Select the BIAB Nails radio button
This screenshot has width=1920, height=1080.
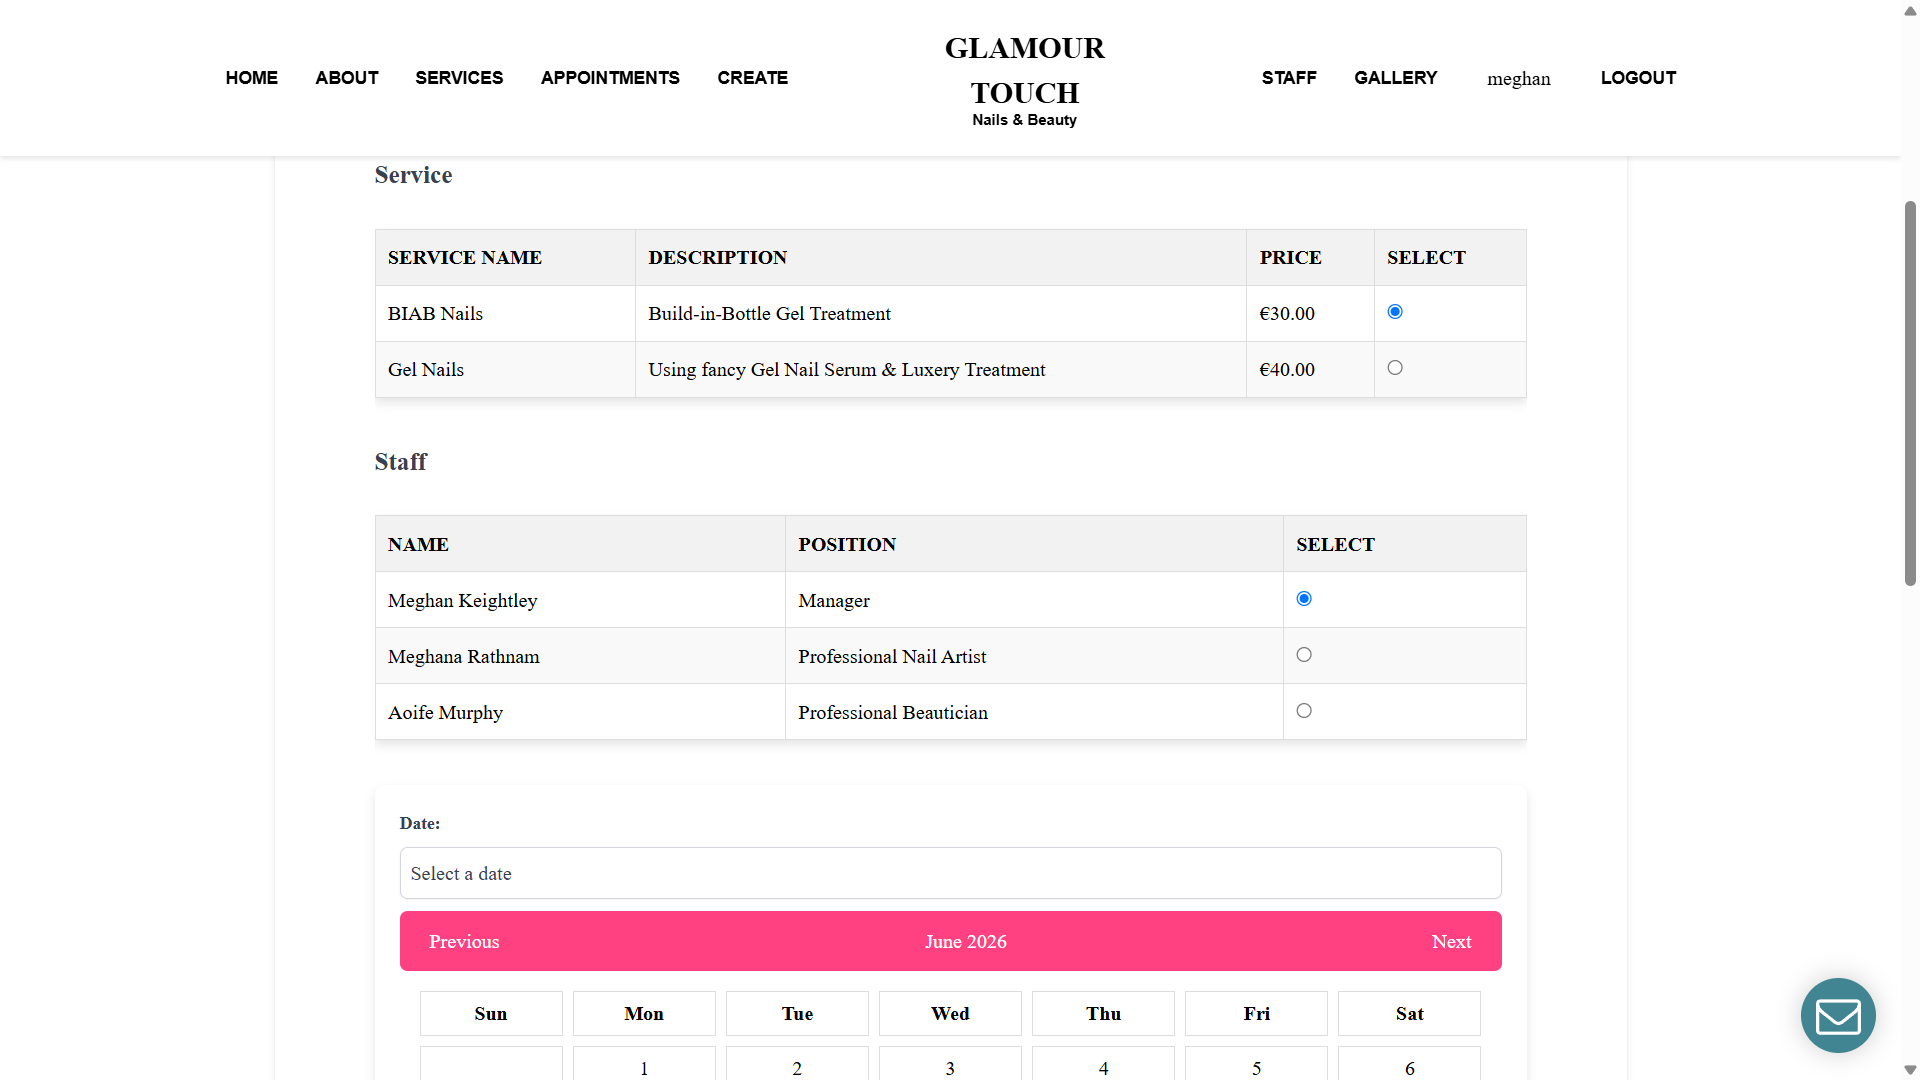[1395, 312]
